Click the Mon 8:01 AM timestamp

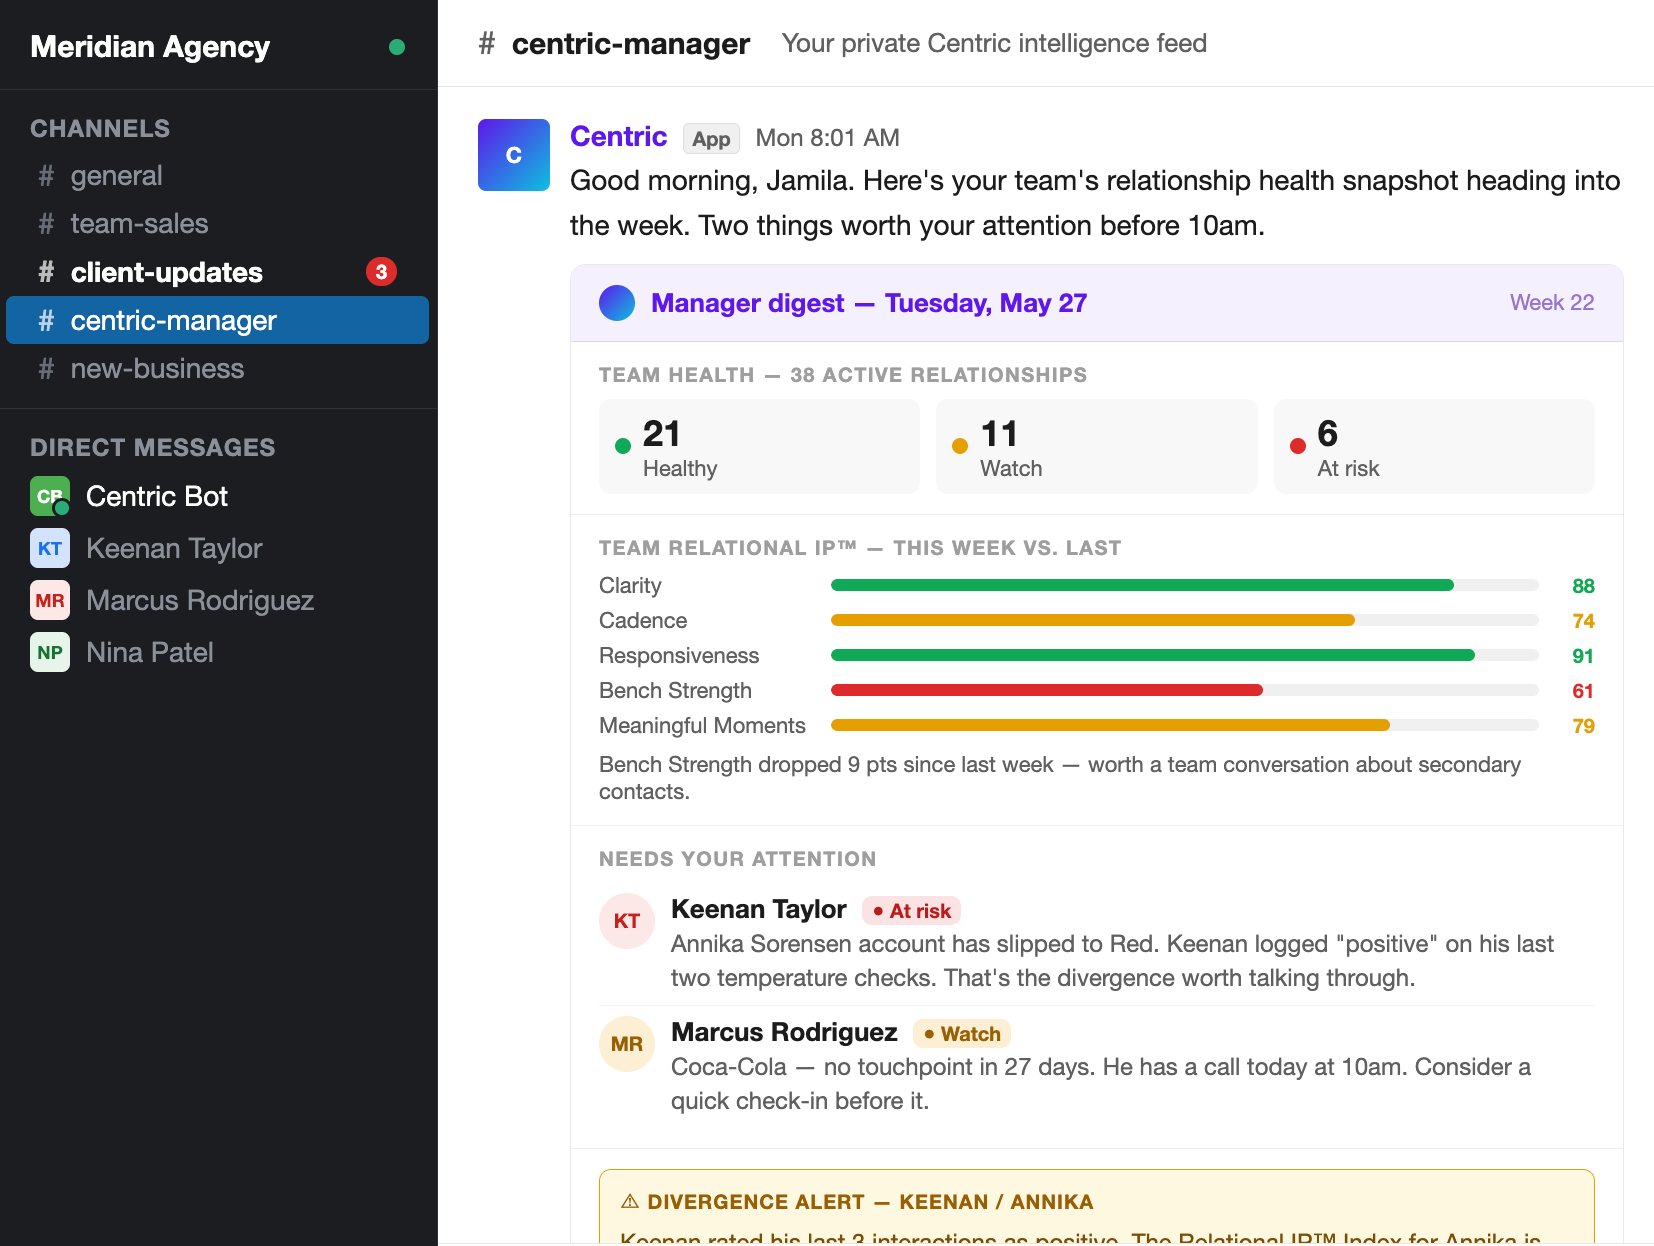pos(827,138)
